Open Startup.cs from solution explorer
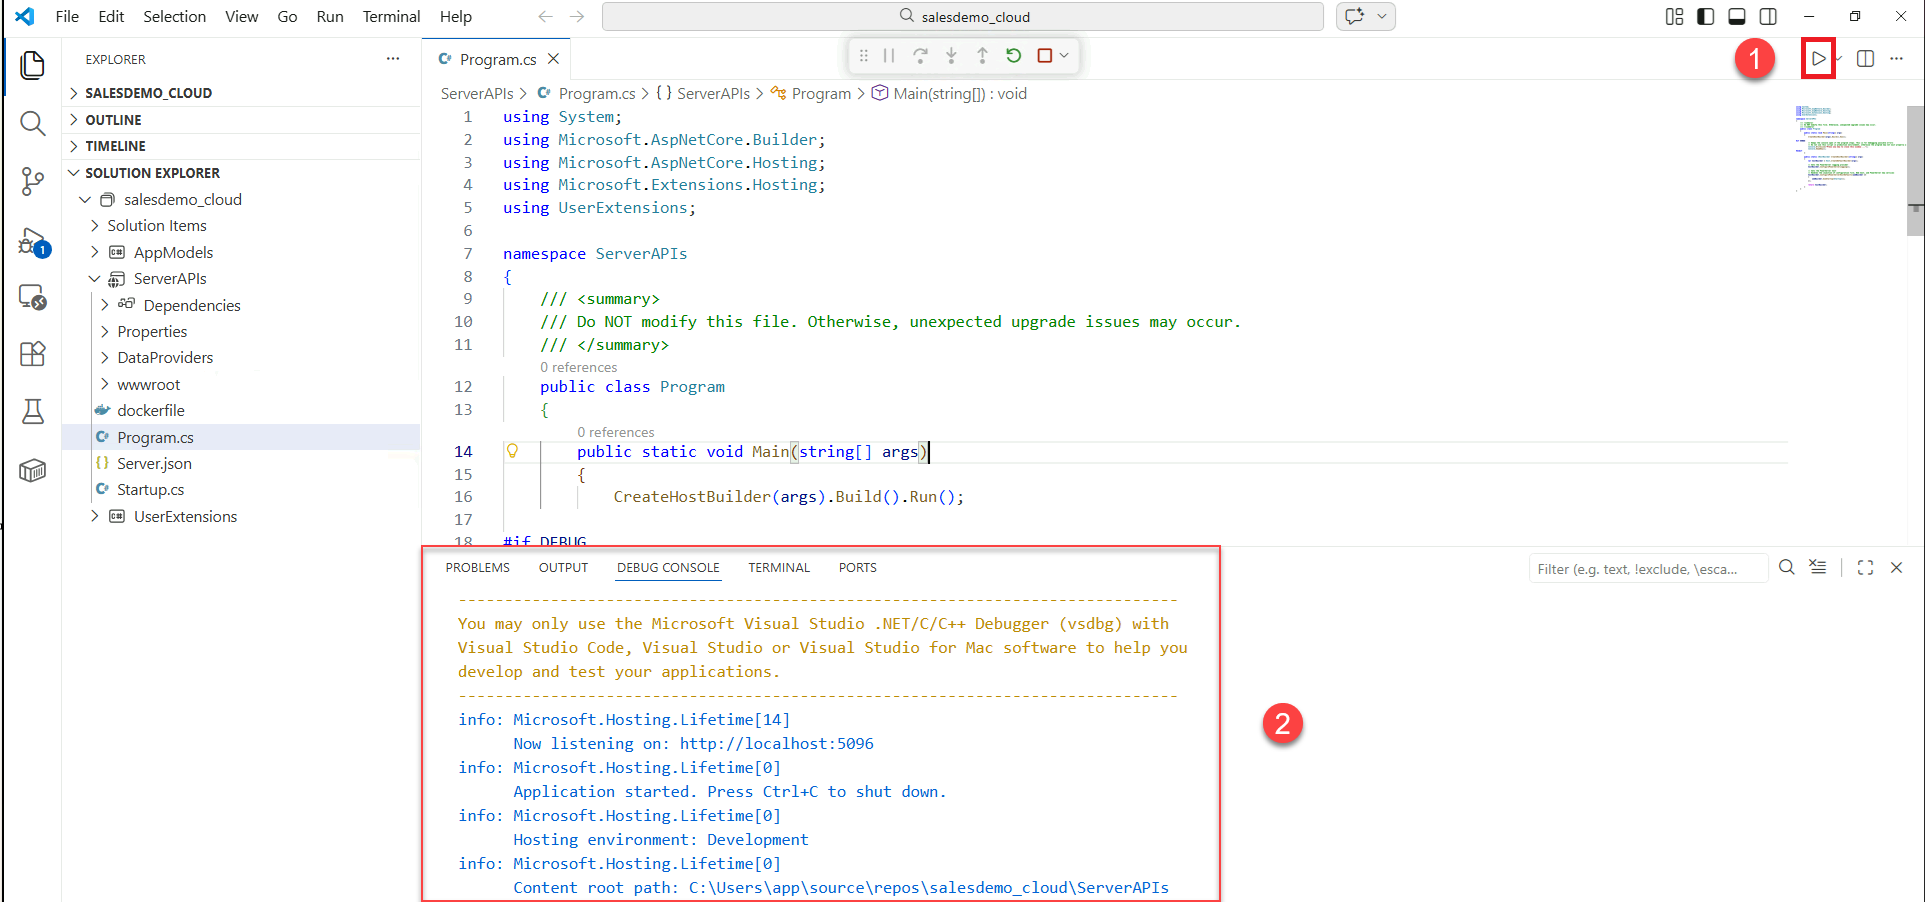 pos(150,490)
